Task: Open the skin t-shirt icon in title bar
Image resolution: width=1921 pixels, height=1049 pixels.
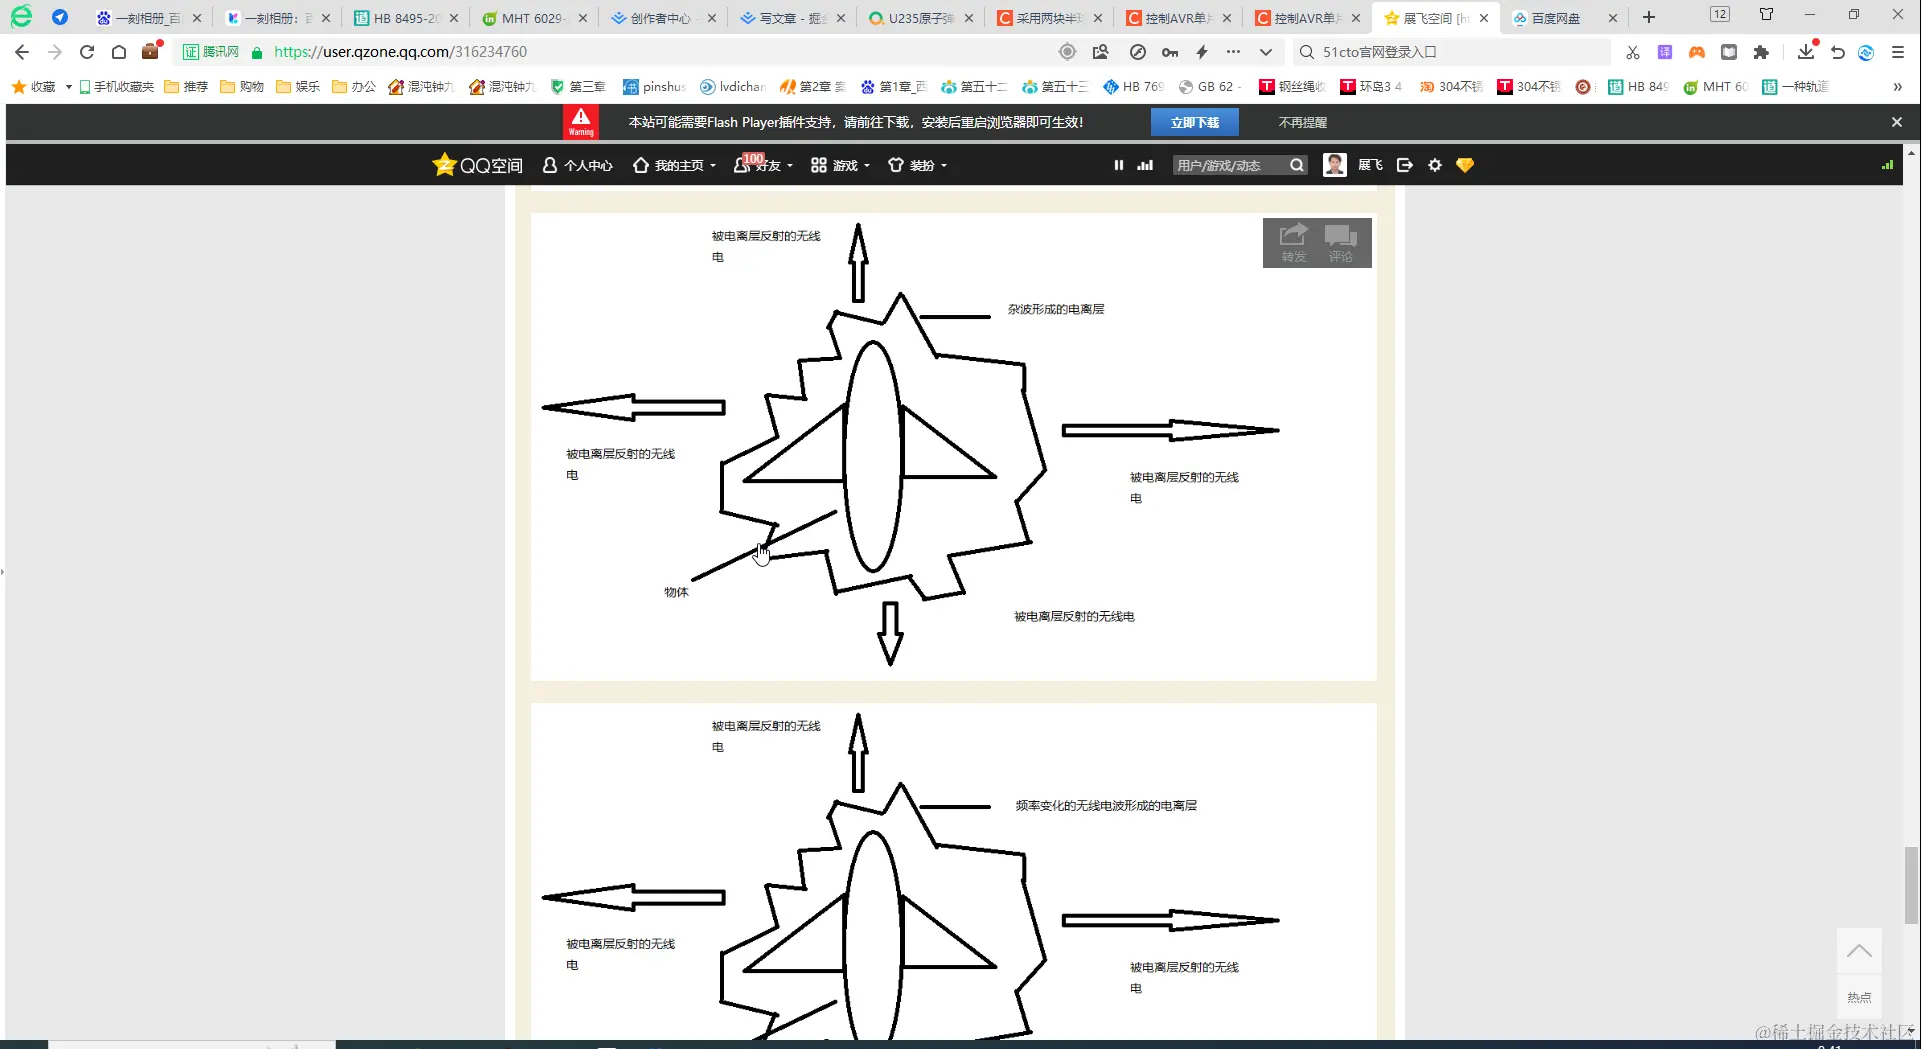Action: point(1766,14)
